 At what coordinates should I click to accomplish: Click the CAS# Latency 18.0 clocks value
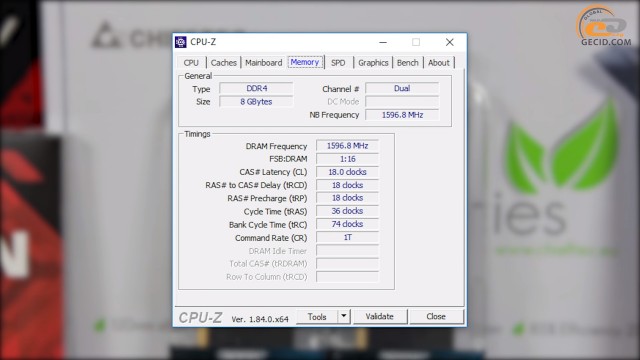point(347,172)
